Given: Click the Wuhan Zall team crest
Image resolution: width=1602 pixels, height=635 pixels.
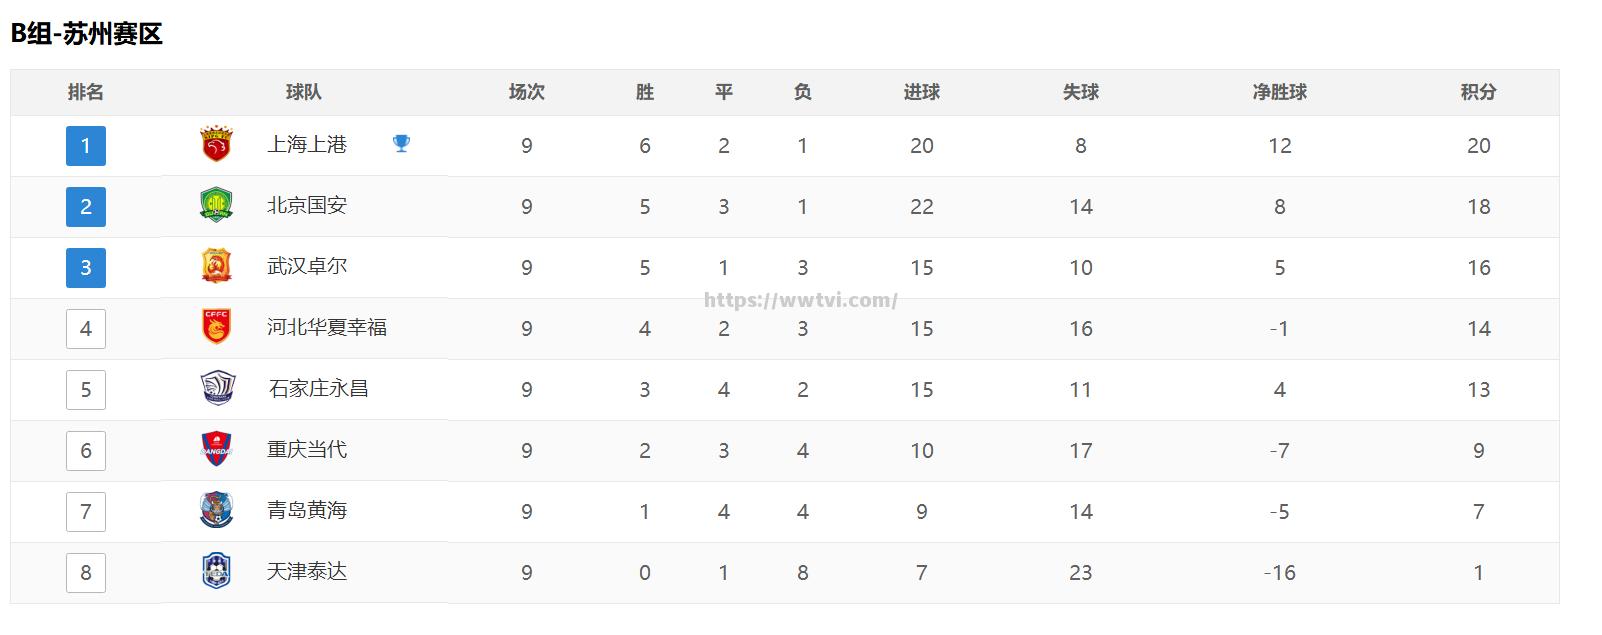Looking at the screenshot, I should pyautogui.click(x=216, y=267).
